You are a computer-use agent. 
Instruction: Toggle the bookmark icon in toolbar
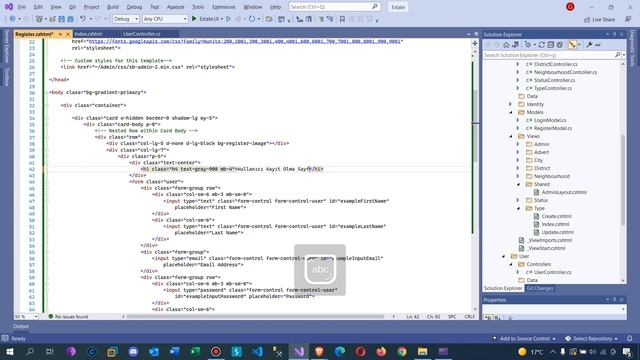pos(342,19)
